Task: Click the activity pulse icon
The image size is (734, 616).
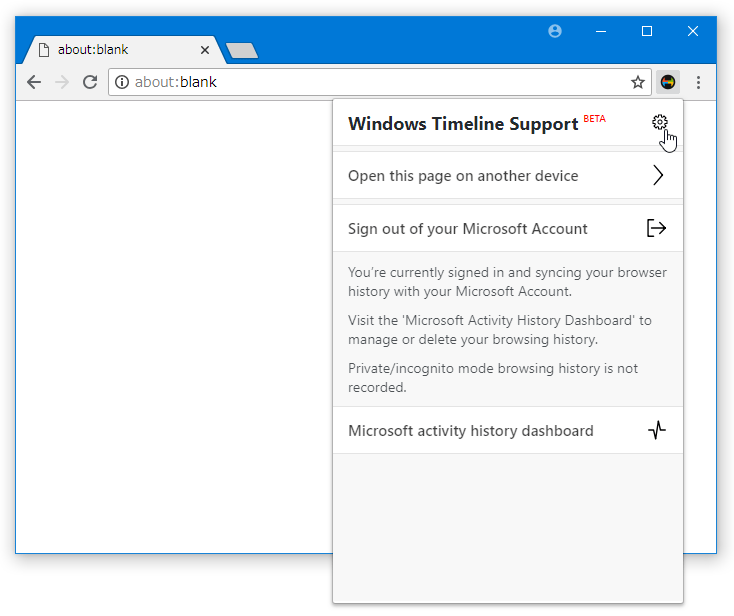Action: (x=657, y=430)
